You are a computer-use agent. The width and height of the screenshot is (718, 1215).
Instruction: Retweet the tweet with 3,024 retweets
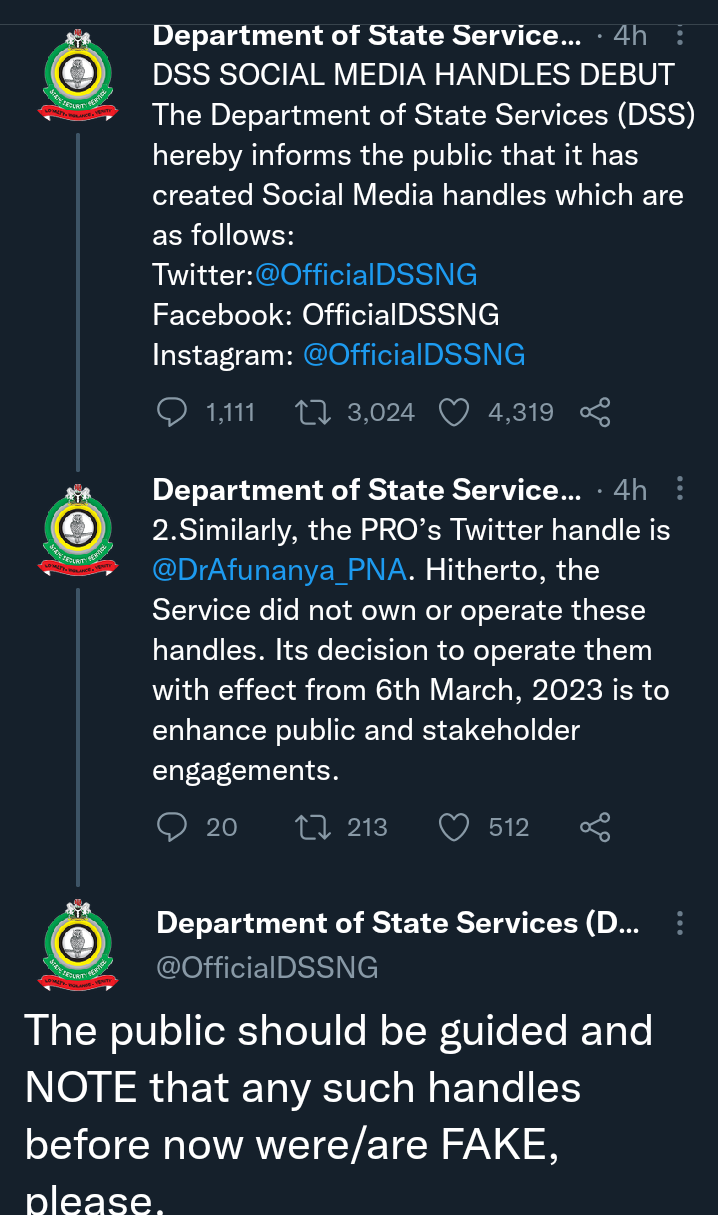coord(315,412)
